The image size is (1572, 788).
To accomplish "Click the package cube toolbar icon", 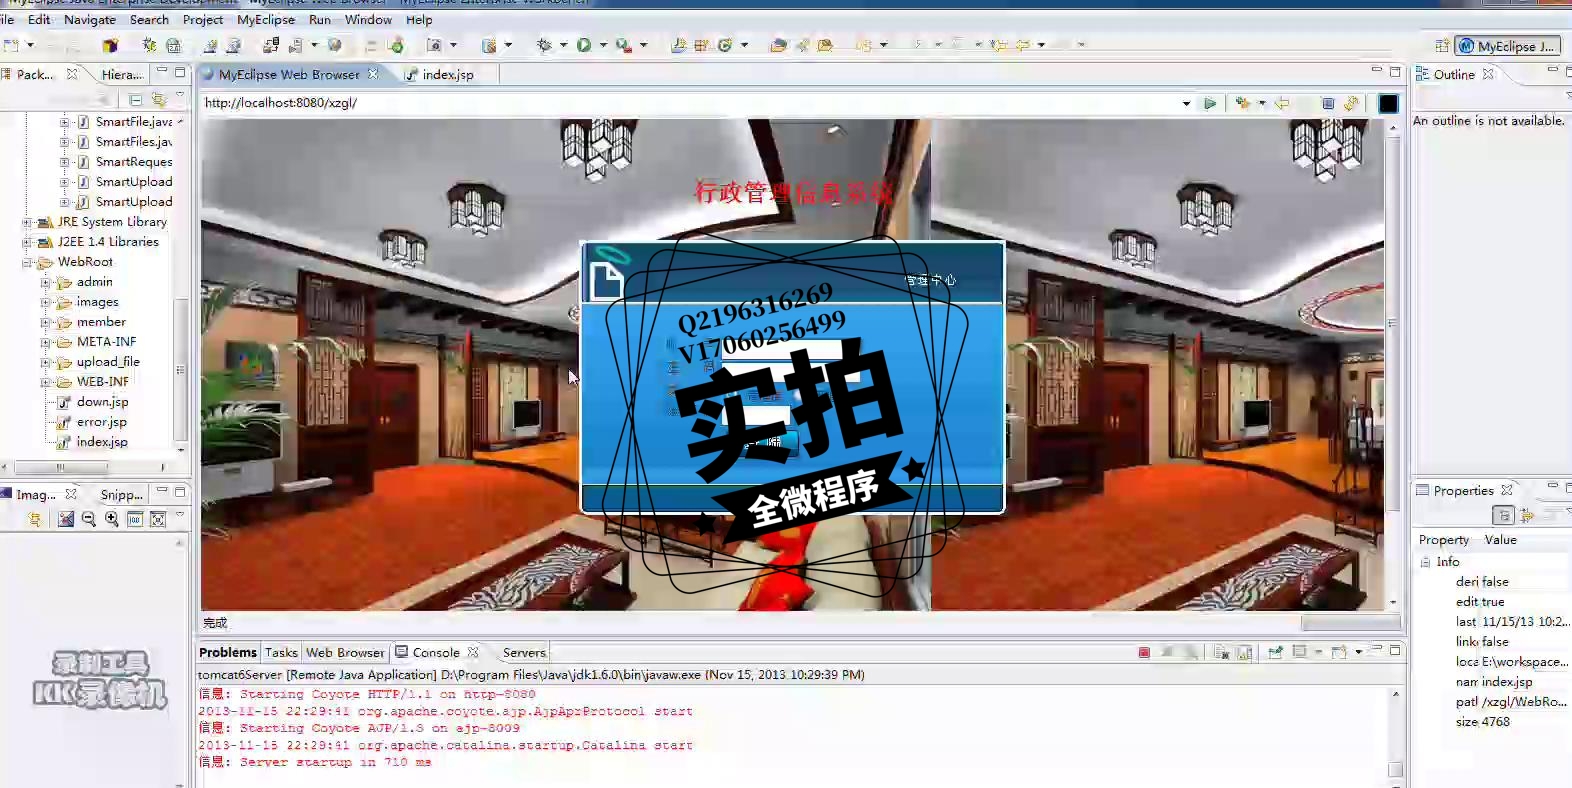I will [x=110, y=45].
